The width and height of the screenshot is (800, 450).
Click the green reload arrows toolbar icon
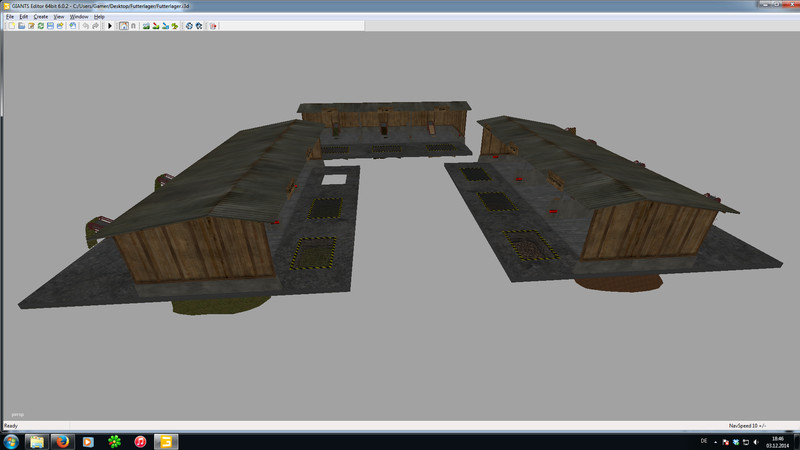(x=41, y=26)
